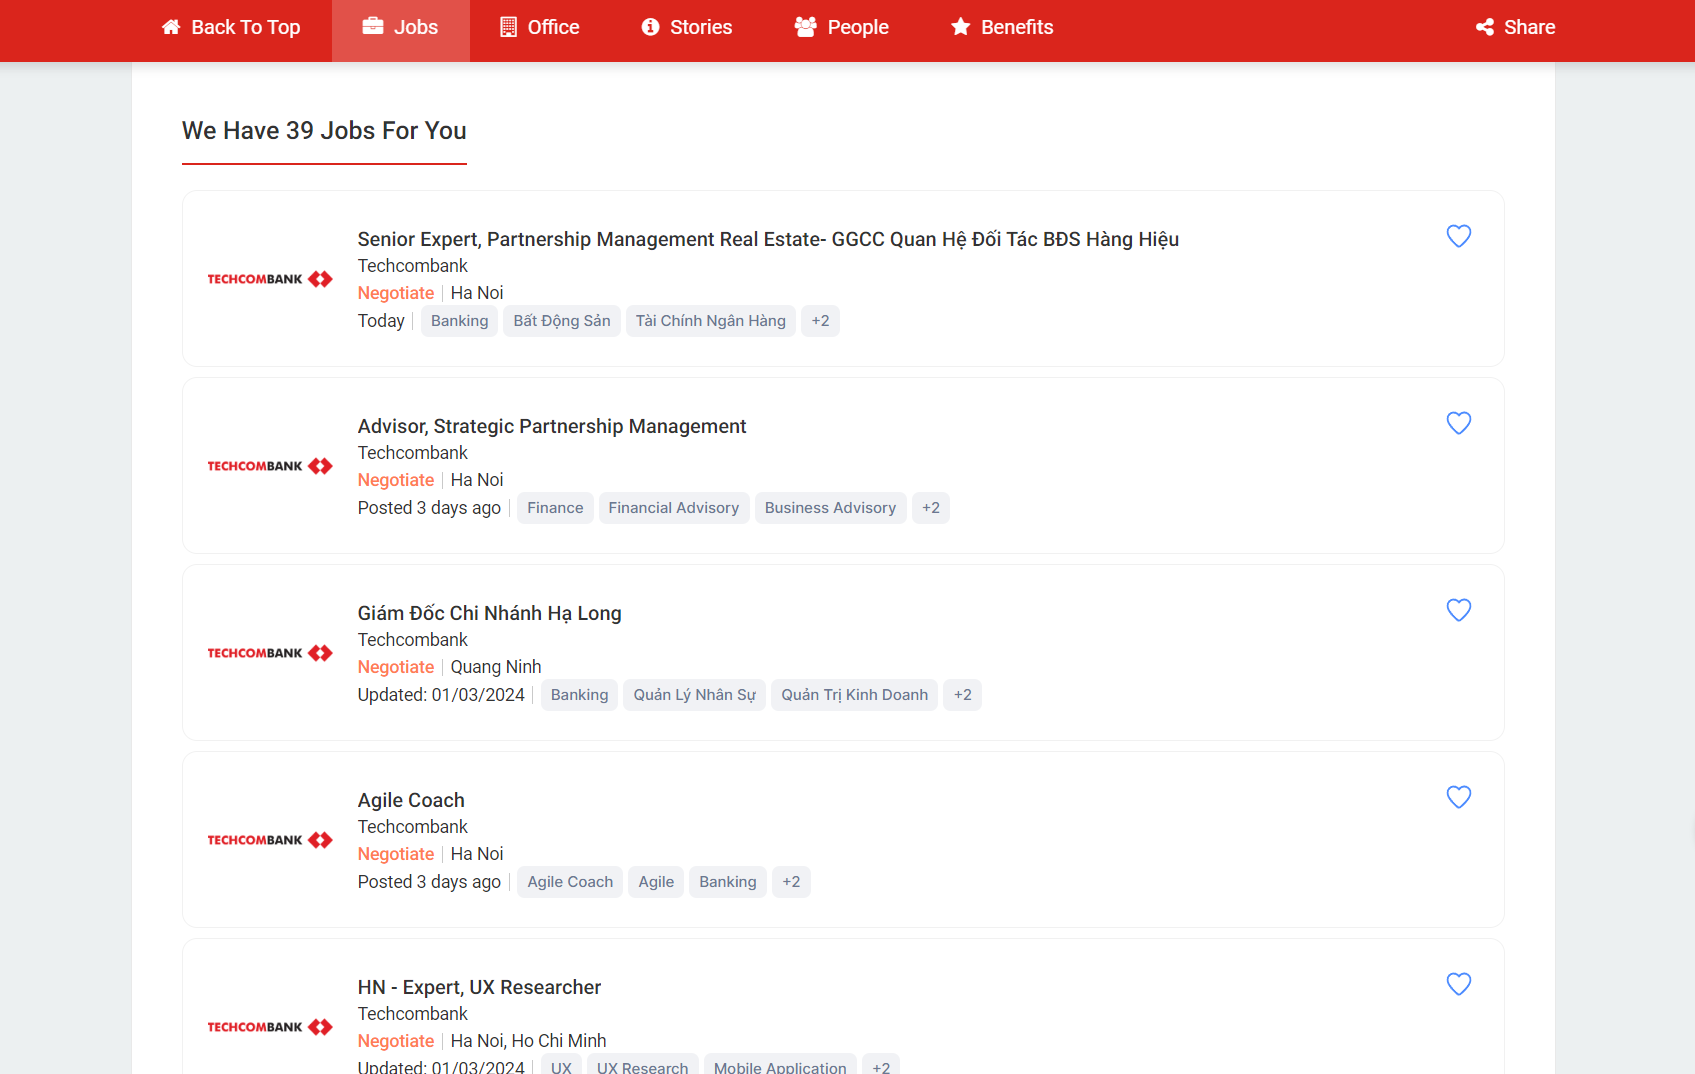Viewport: 1695px width, 1074px height.
Task: Click Today posting date on Senior Expert job
Action: (x=381, y=321)
